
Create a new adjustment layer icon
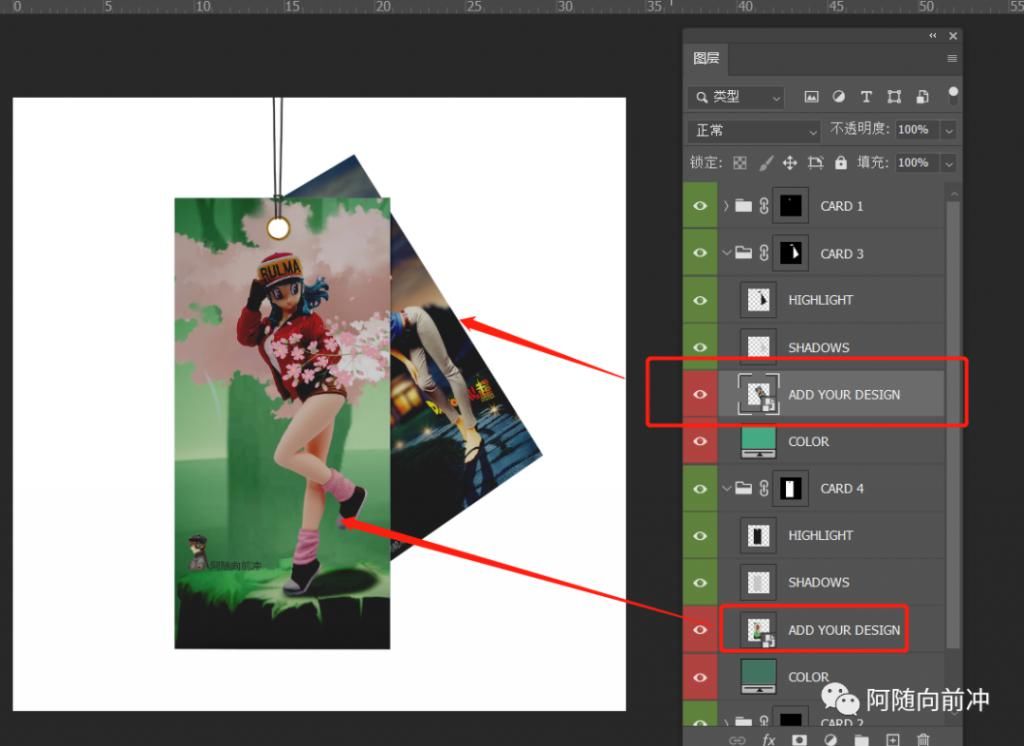tap(830, 739)
